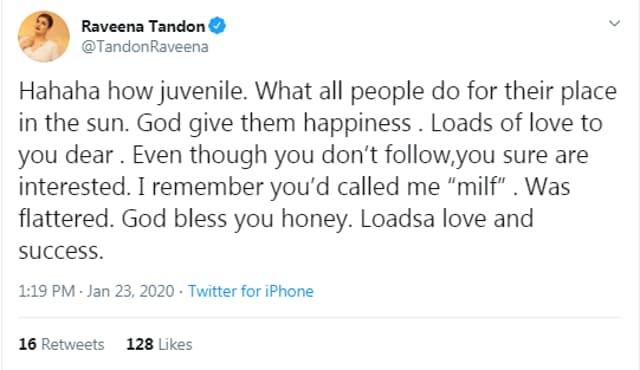Click the word "flattered" in the tweet

66,219
